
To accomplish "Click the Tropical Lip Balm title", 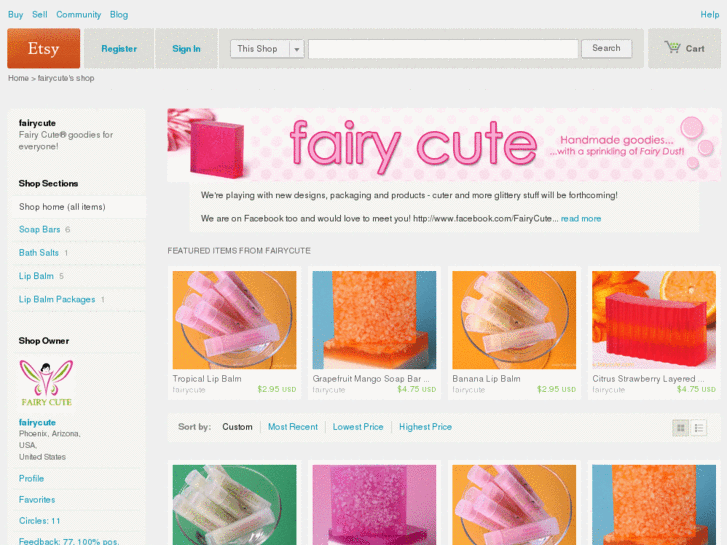I will 207,378.
